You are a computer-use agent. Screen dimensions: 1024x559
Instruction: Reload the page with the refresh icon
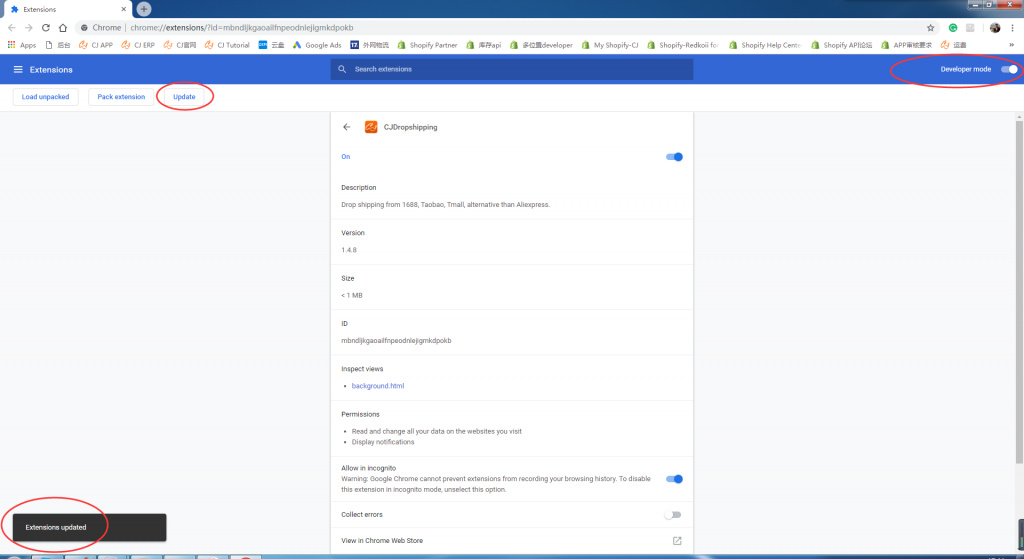[x=46, y=27]
